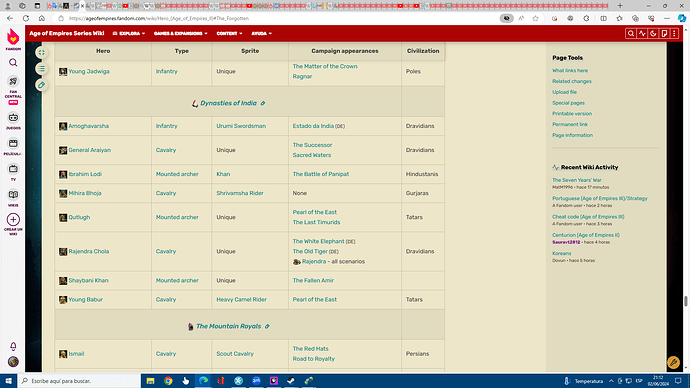The width and height of the screenshot is (690, 388).
Task: Click the page vertical scrollbar thumb
Action: tap(686, 301)
